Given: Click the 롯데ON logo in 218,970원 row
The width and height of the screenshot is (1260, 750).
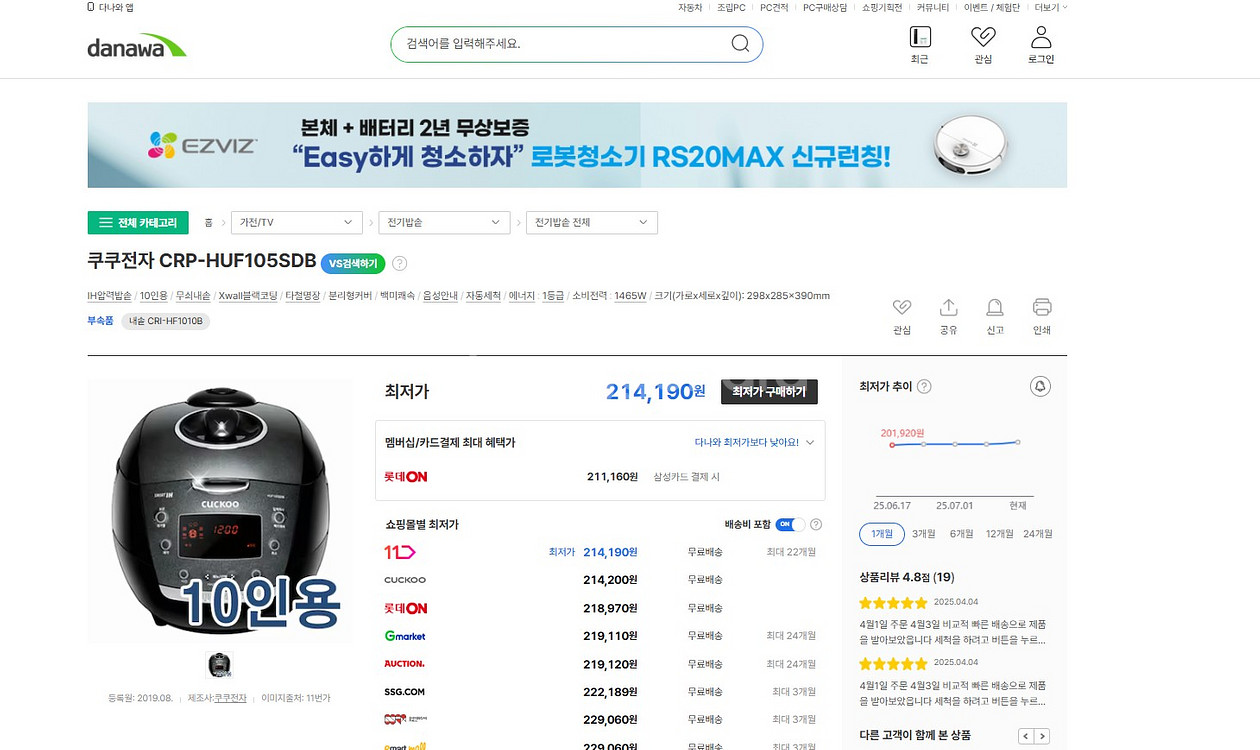Looking at the screenshot, I should 406,608.
